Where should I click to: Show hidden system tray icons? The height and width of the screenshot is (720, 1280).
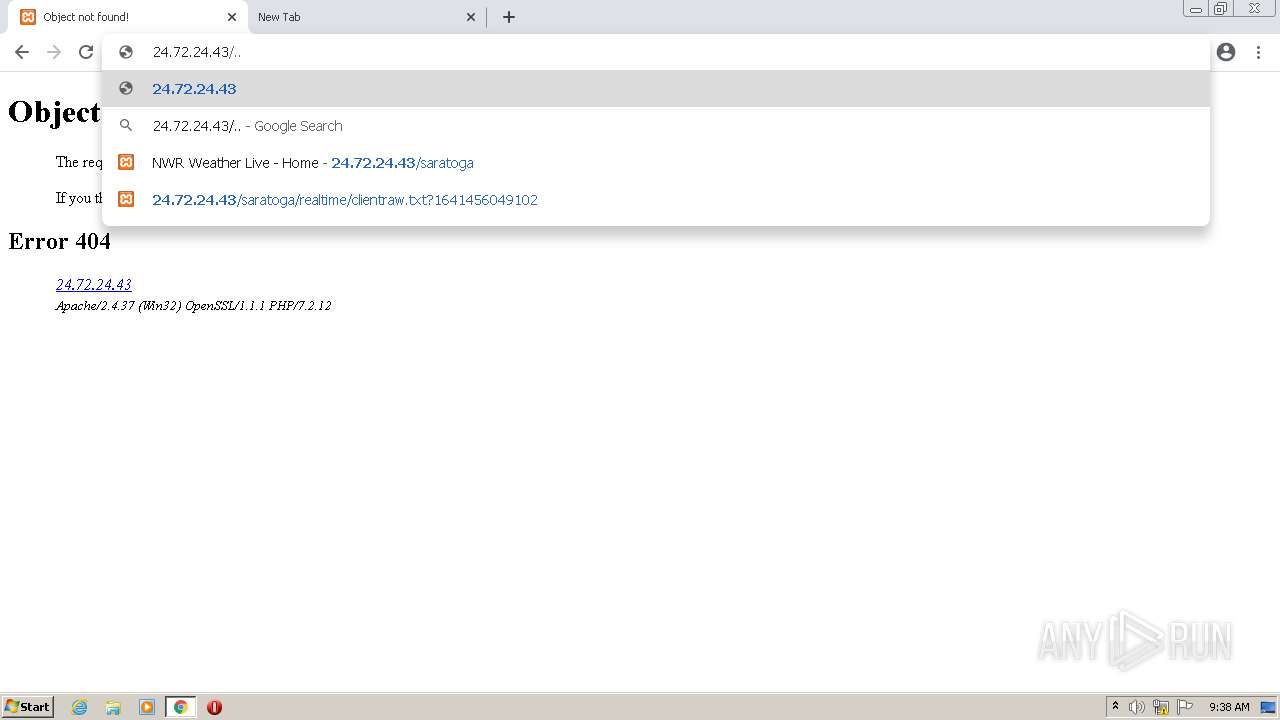tap(1115, 707)
